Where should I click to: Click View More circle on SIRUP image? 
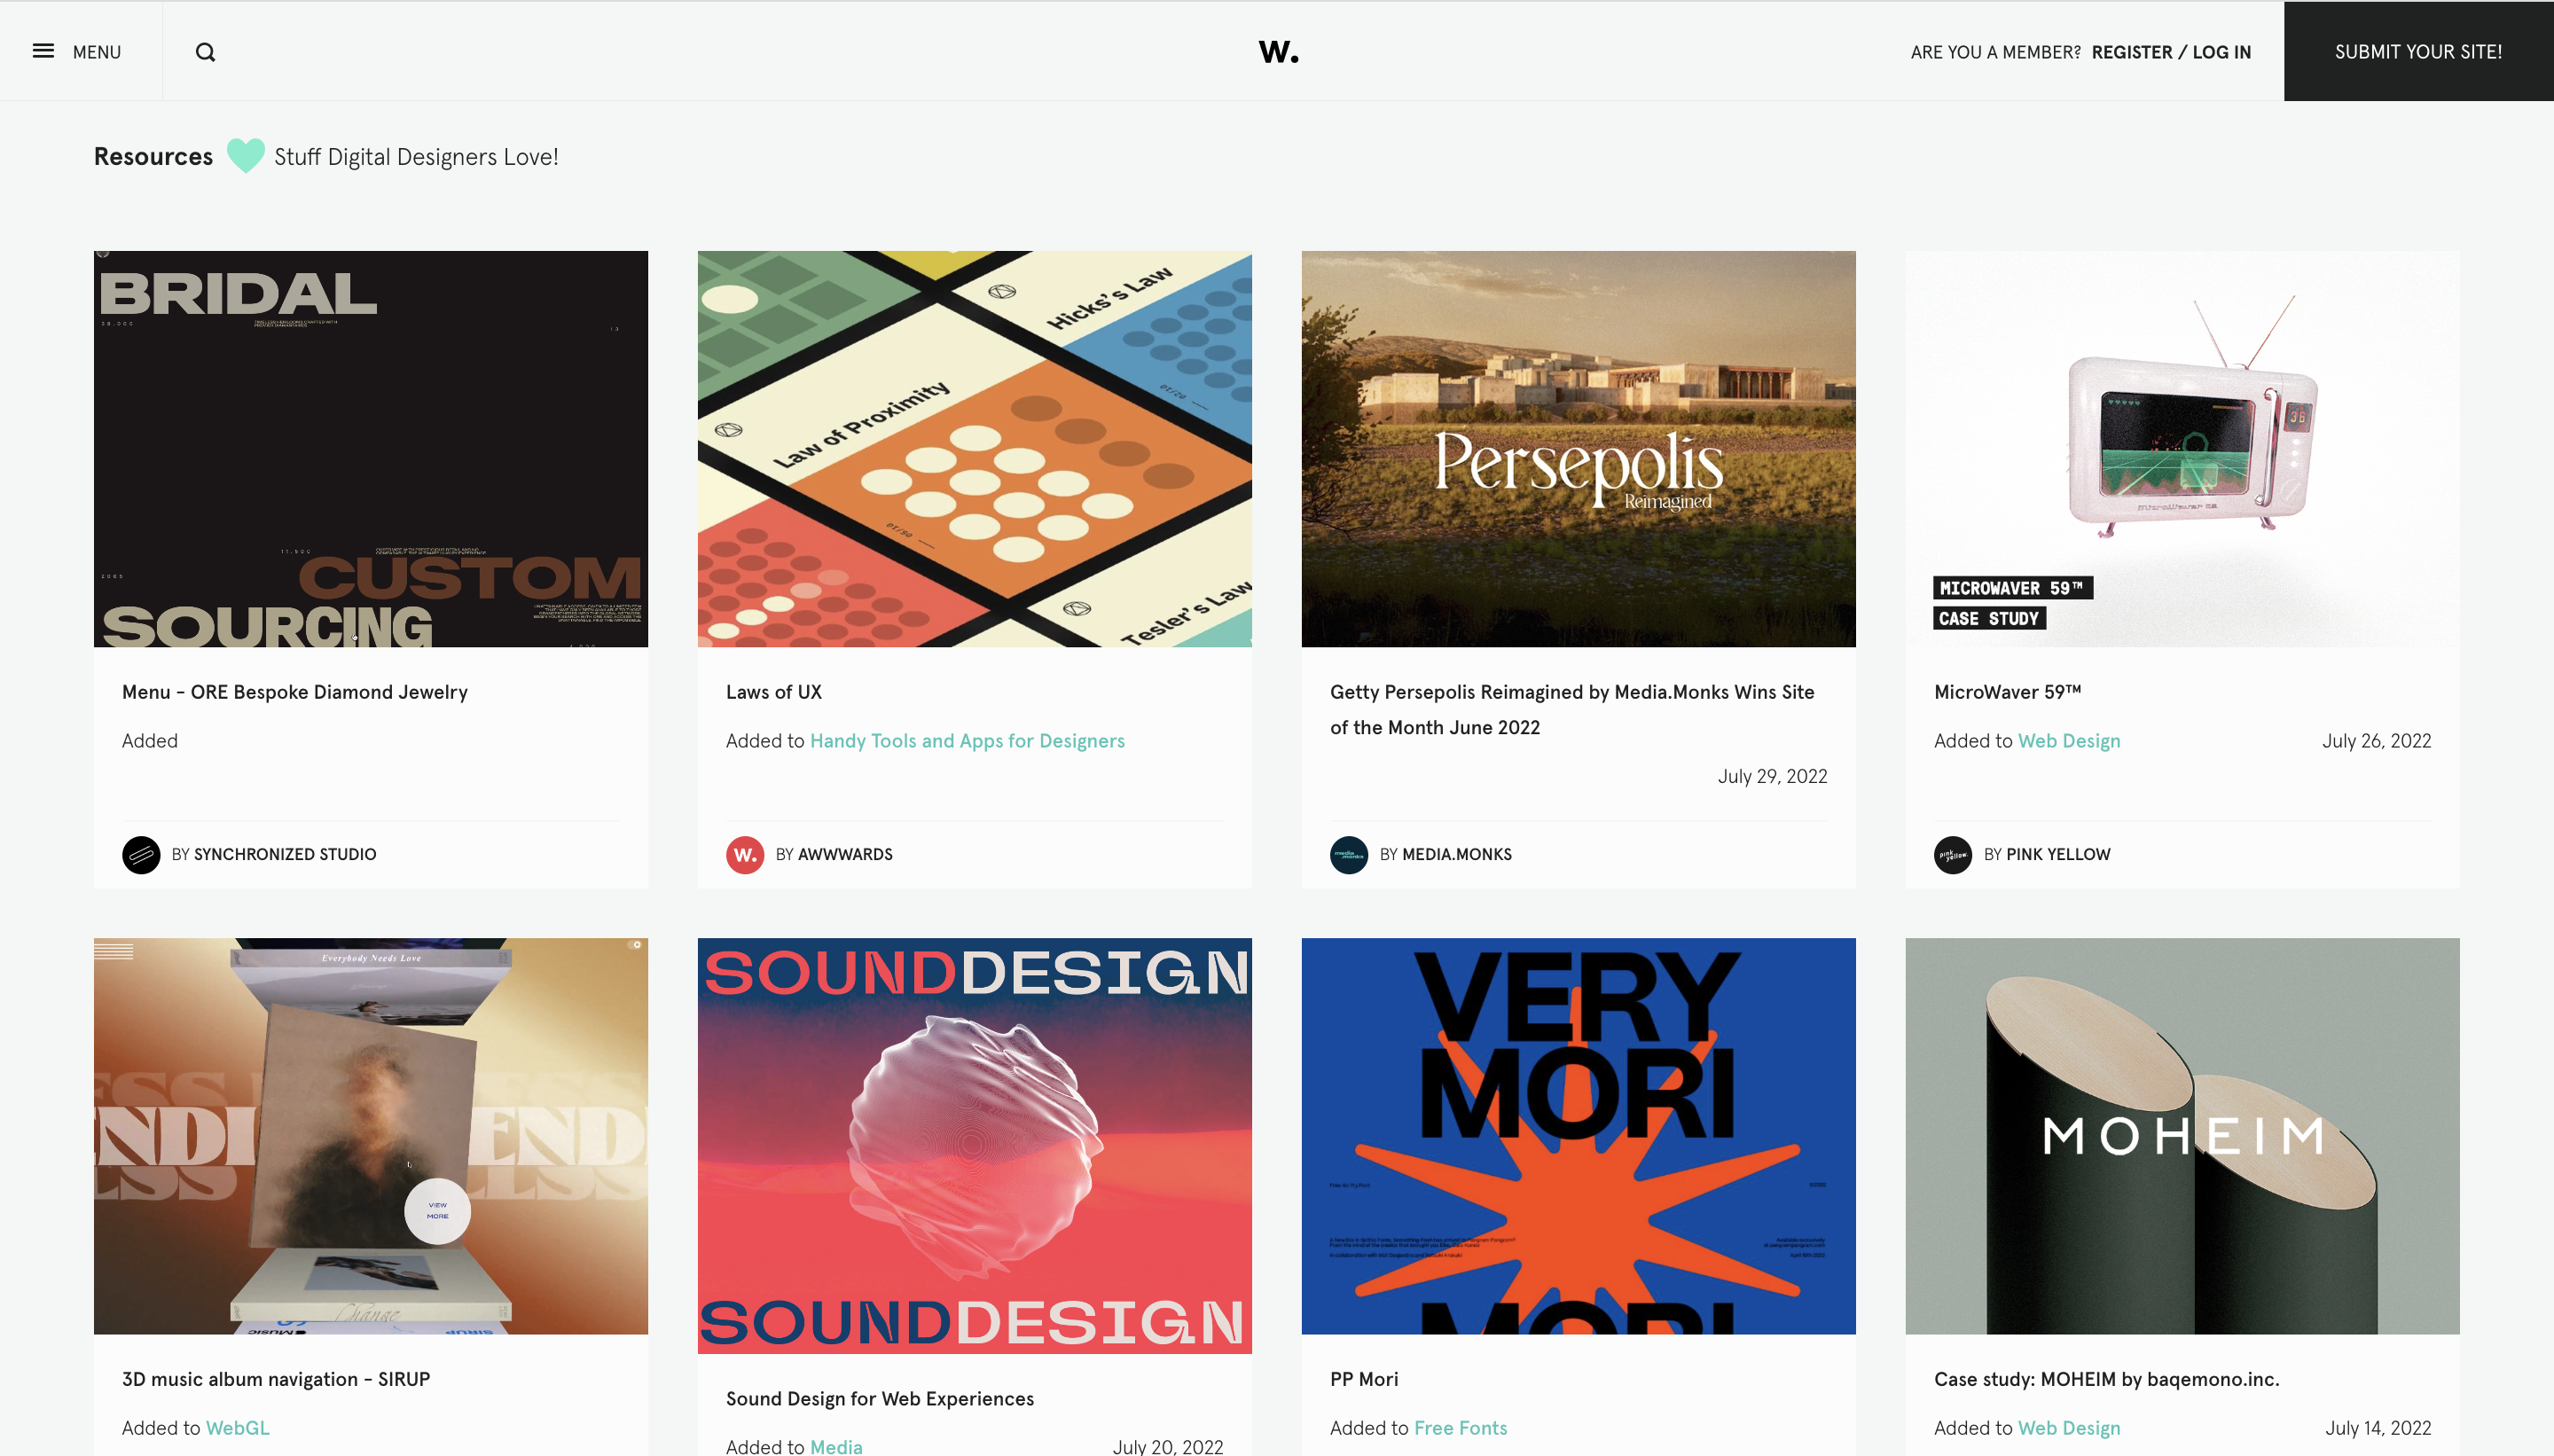click(x=437, y=1210)
